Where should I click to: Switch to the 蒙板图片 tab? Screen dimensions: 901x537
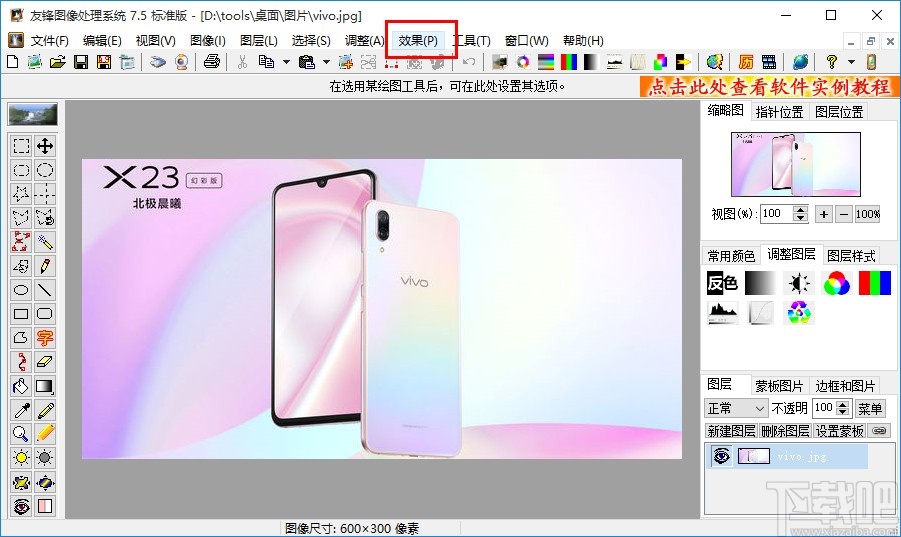tap(779, 386)
